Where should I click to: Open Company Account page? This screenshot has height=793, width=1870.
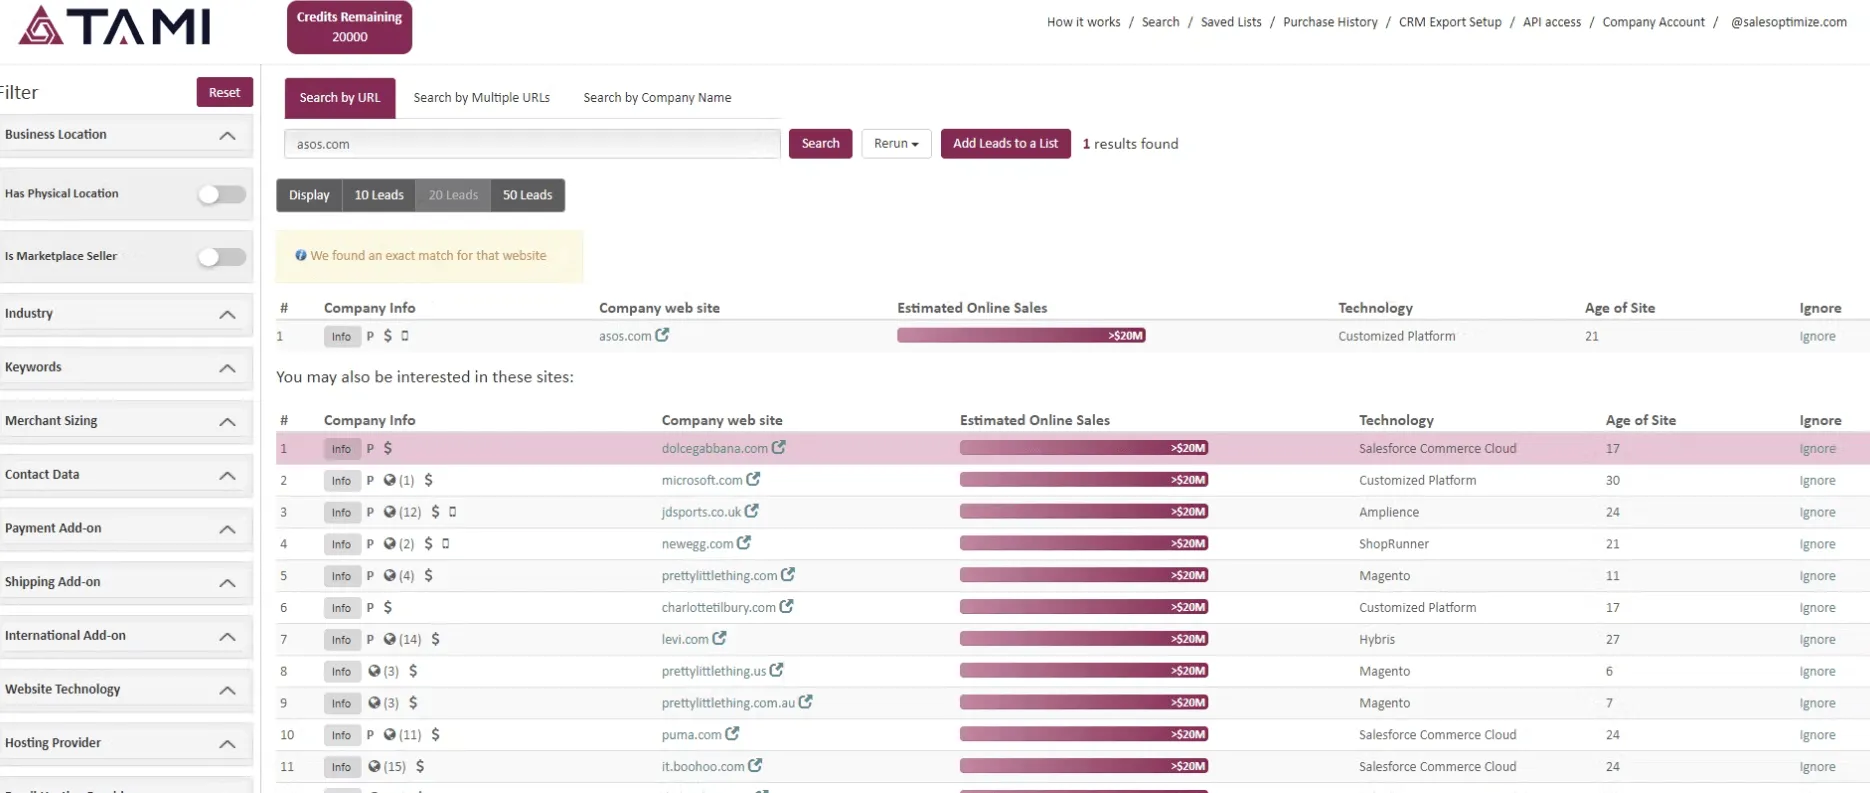pyautogui.click(x=1653, y=22)
